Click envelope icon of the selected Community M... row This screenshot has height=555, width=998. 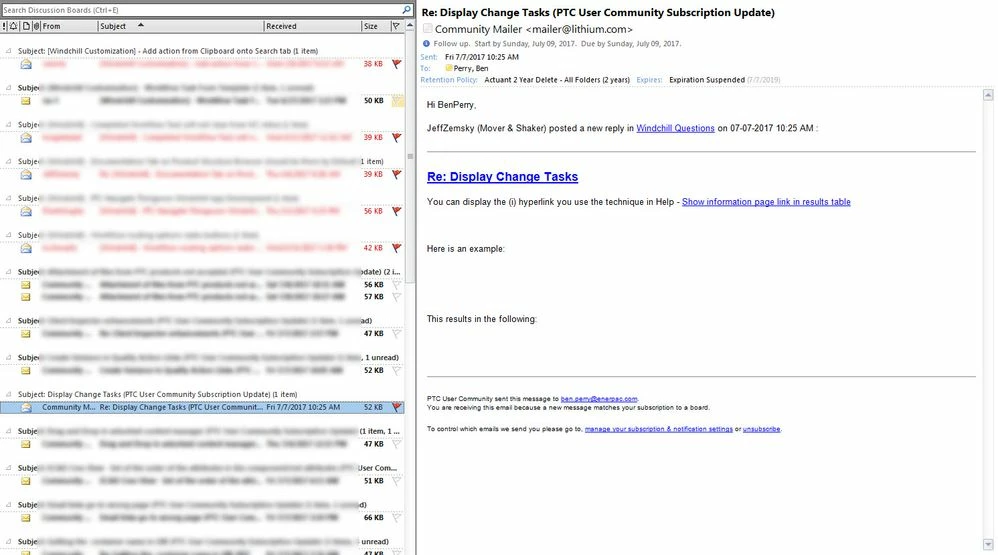[25, 407]
